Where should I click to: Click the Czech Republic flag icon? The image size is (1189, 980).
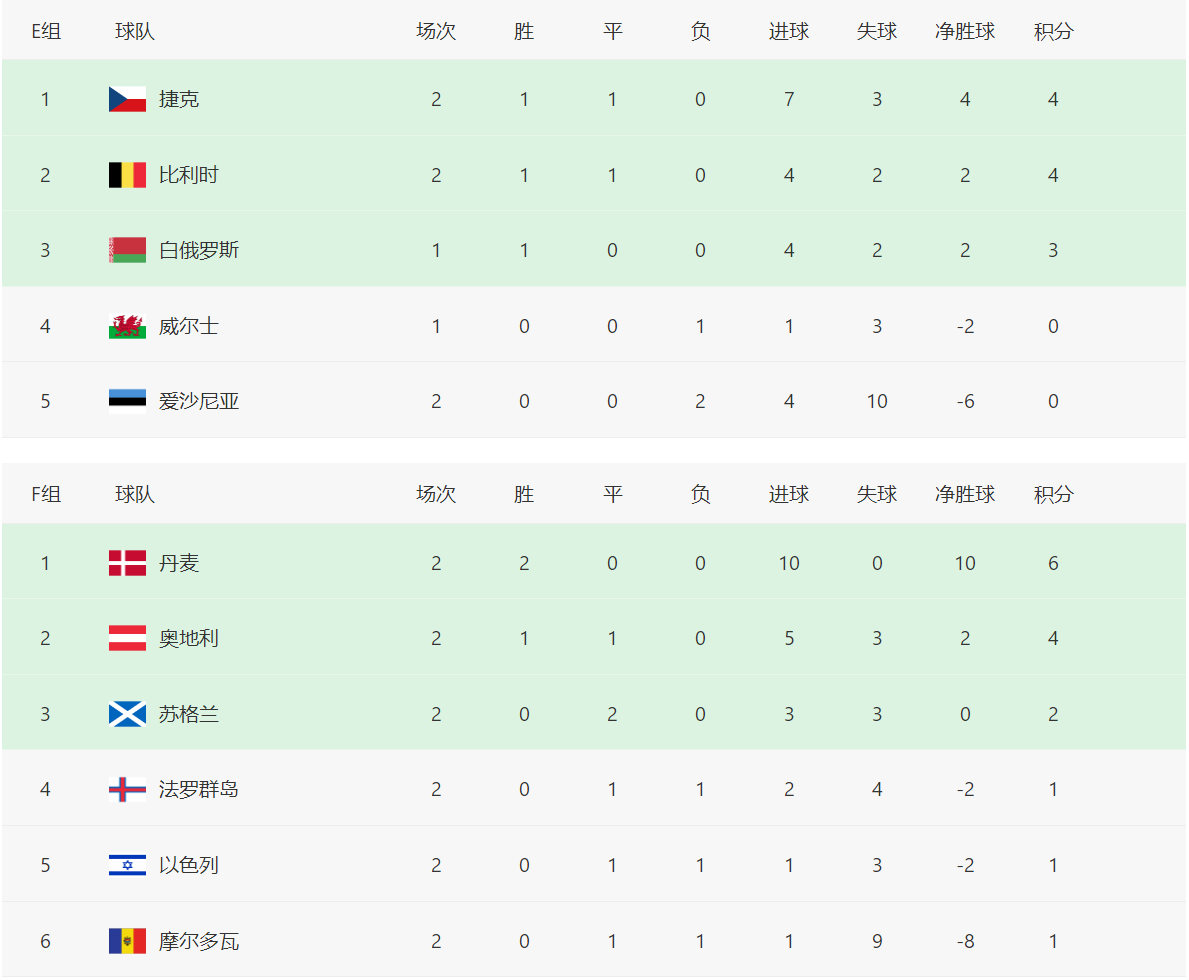[127, 99]
